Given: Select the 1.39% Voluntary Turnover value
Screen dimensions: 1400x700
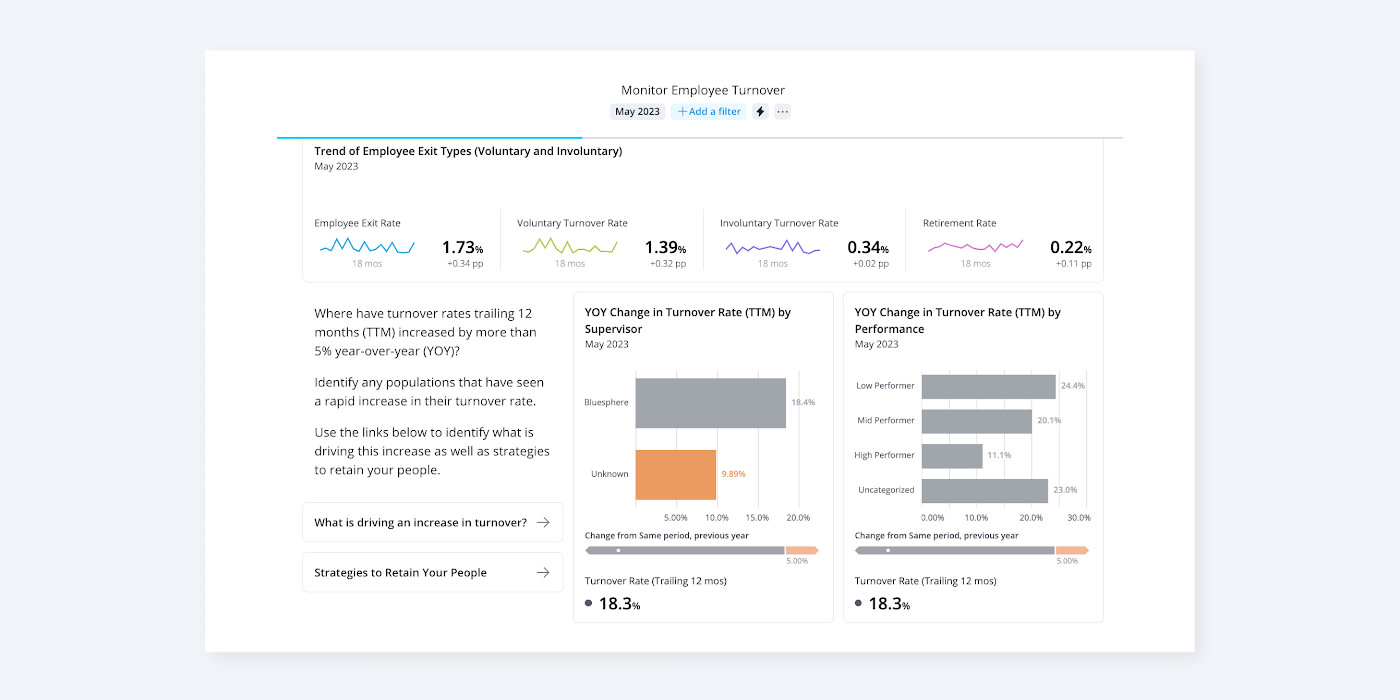Looking at the screenshot, I should (x=665, y=247).
